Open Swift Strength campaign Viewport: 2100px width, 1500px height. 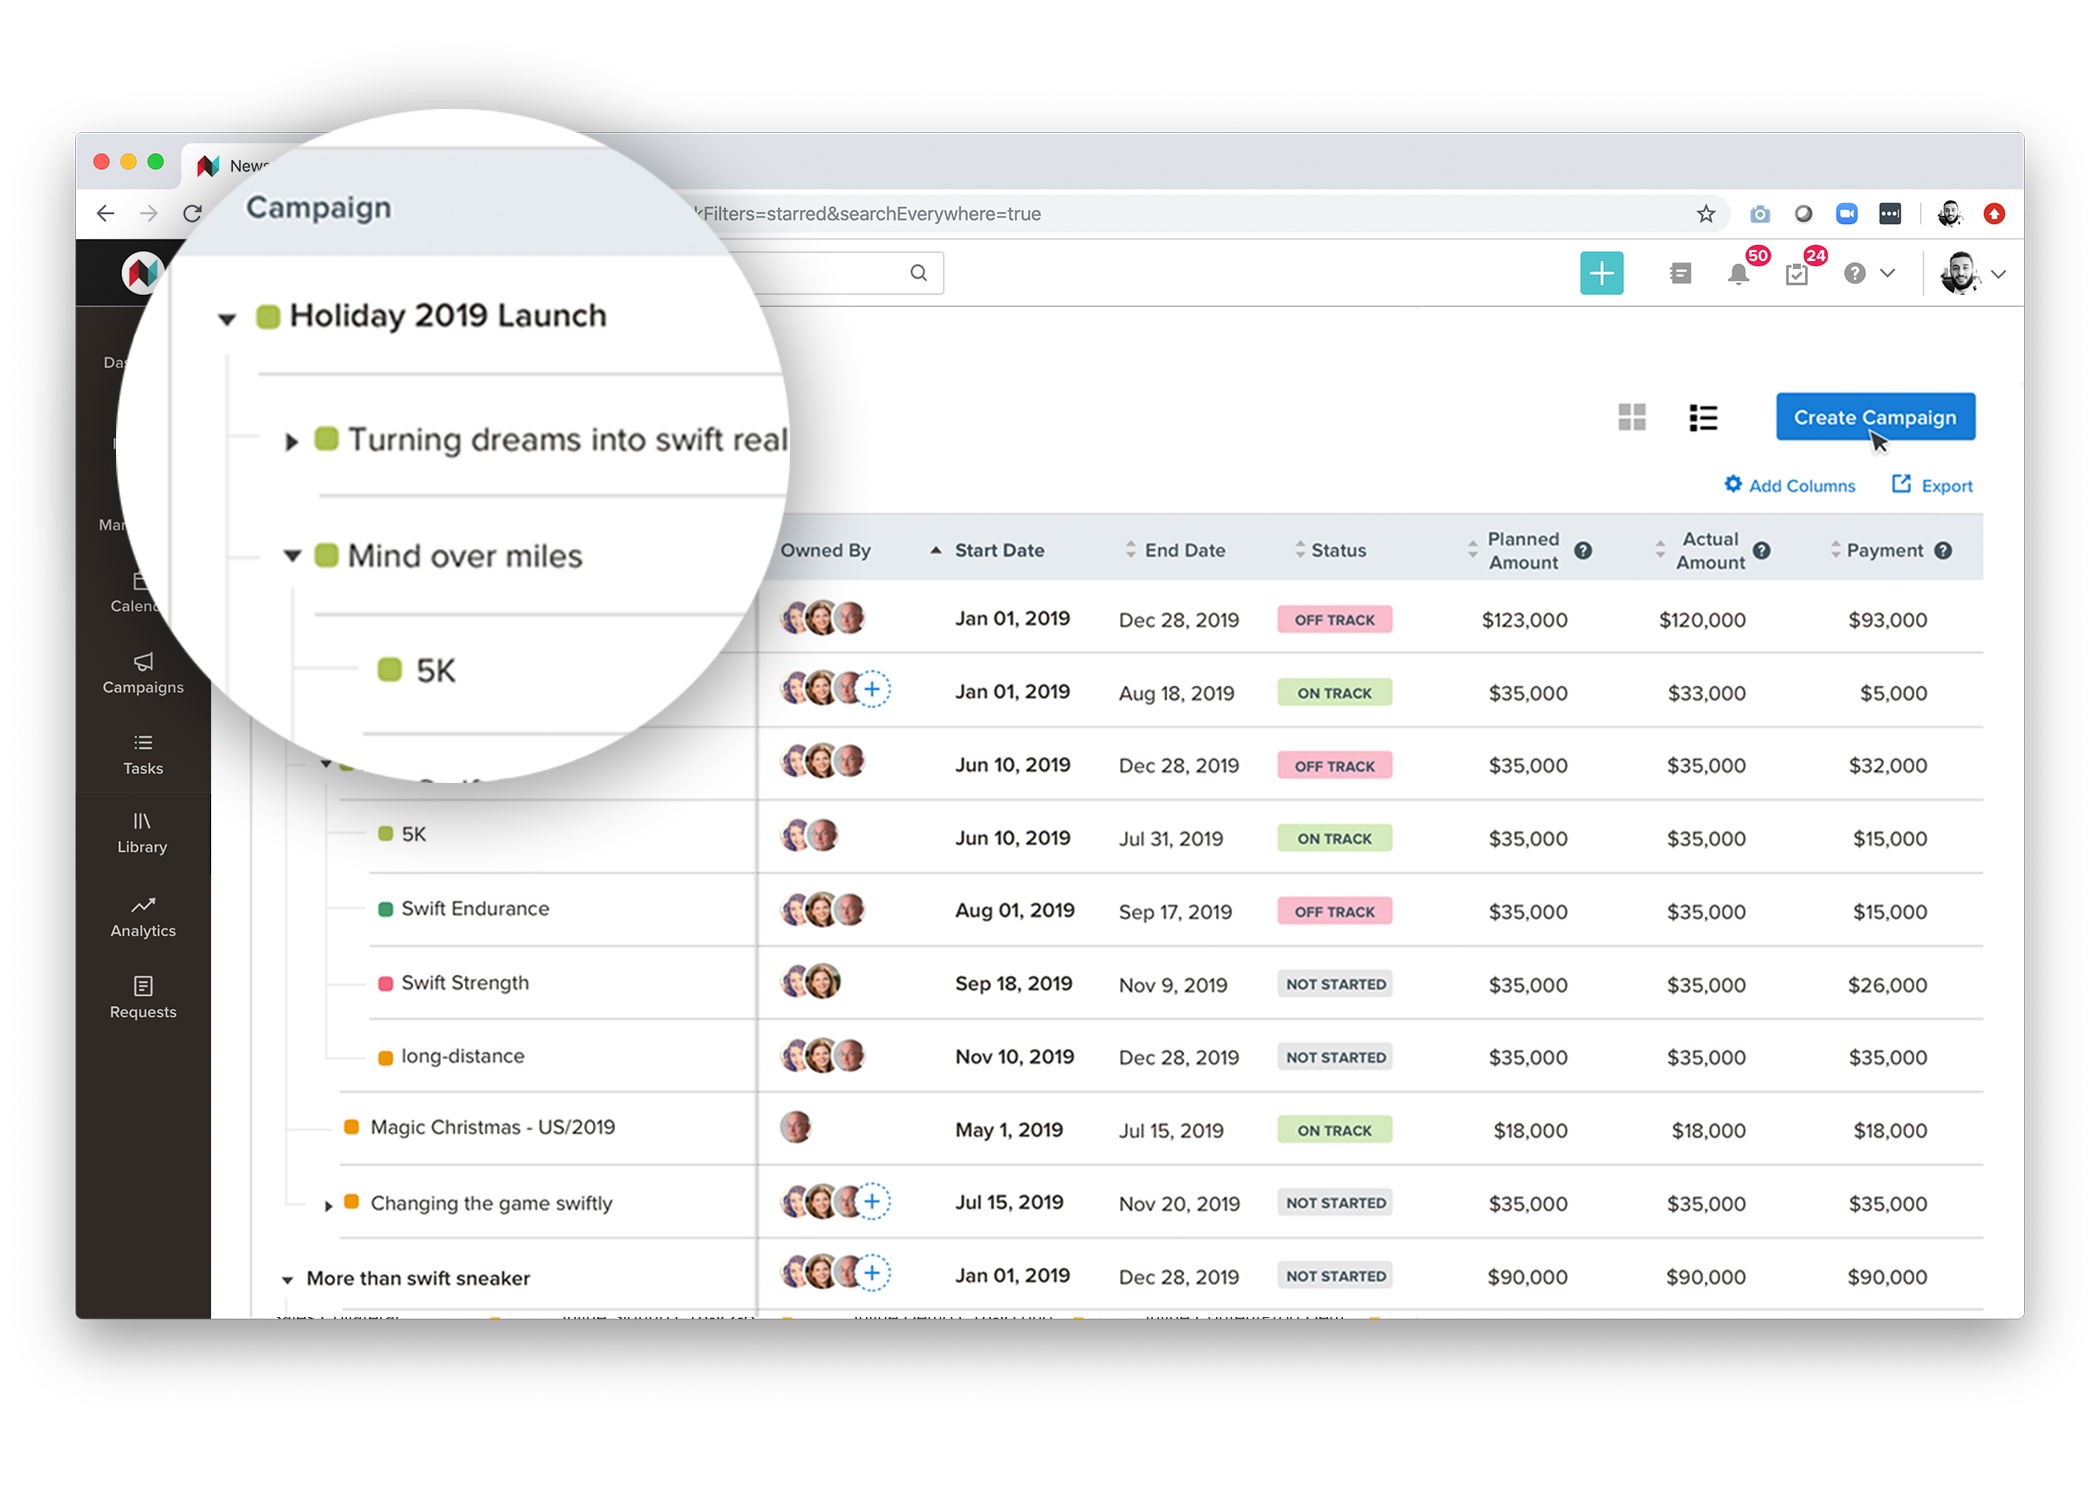[x=465, y=982]
